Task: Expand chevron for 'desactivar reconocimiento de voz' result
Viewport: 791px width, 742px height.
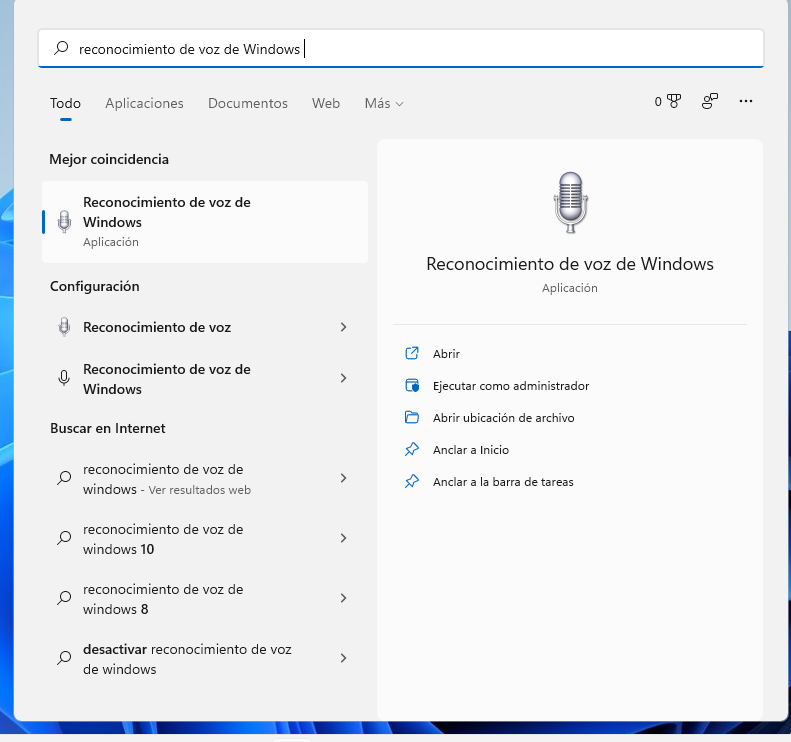Action: tap(343, 658)
